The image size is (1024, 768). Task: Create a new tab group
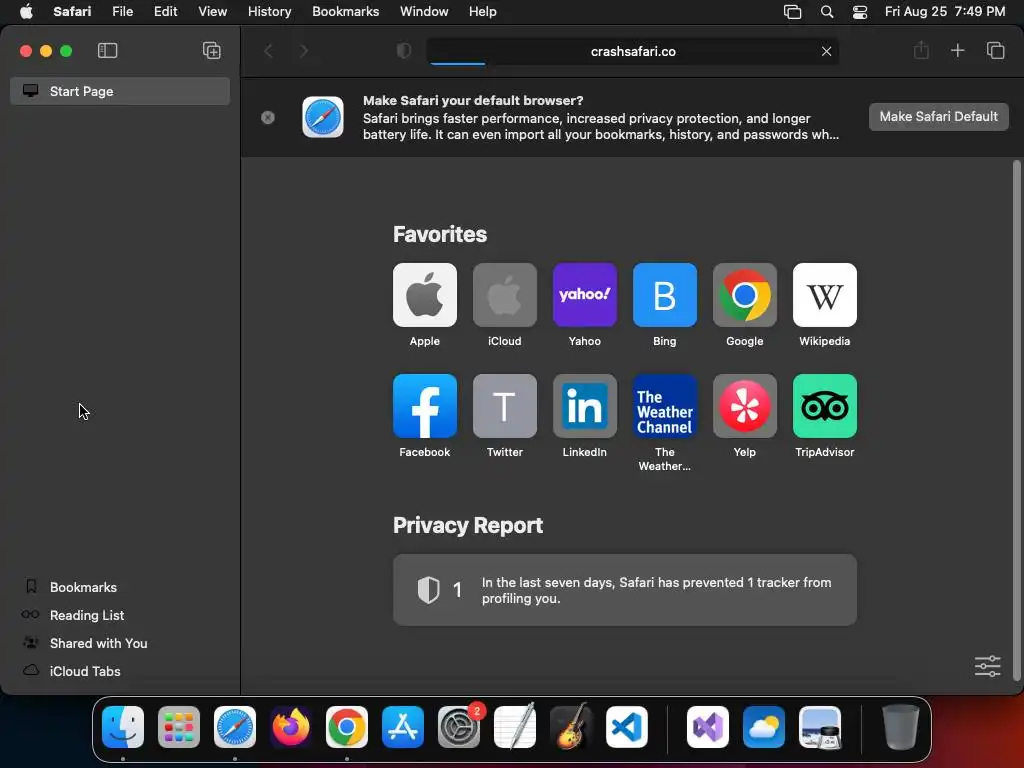click(212, 50)
